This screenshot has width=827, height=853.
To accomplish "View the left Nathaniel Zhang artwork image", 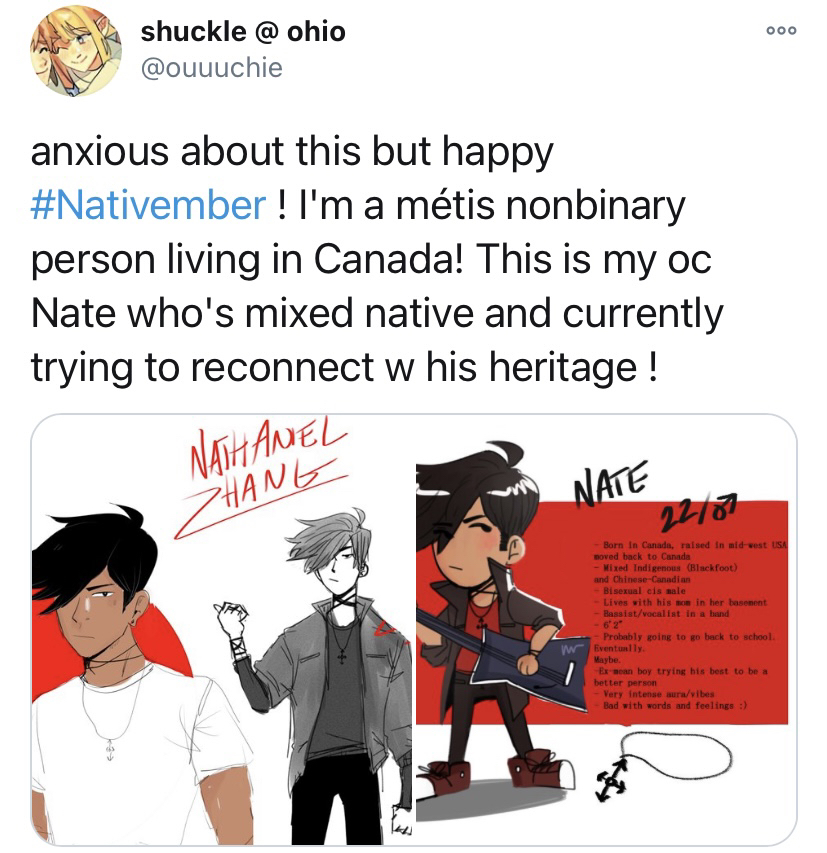I will point(222,630).
